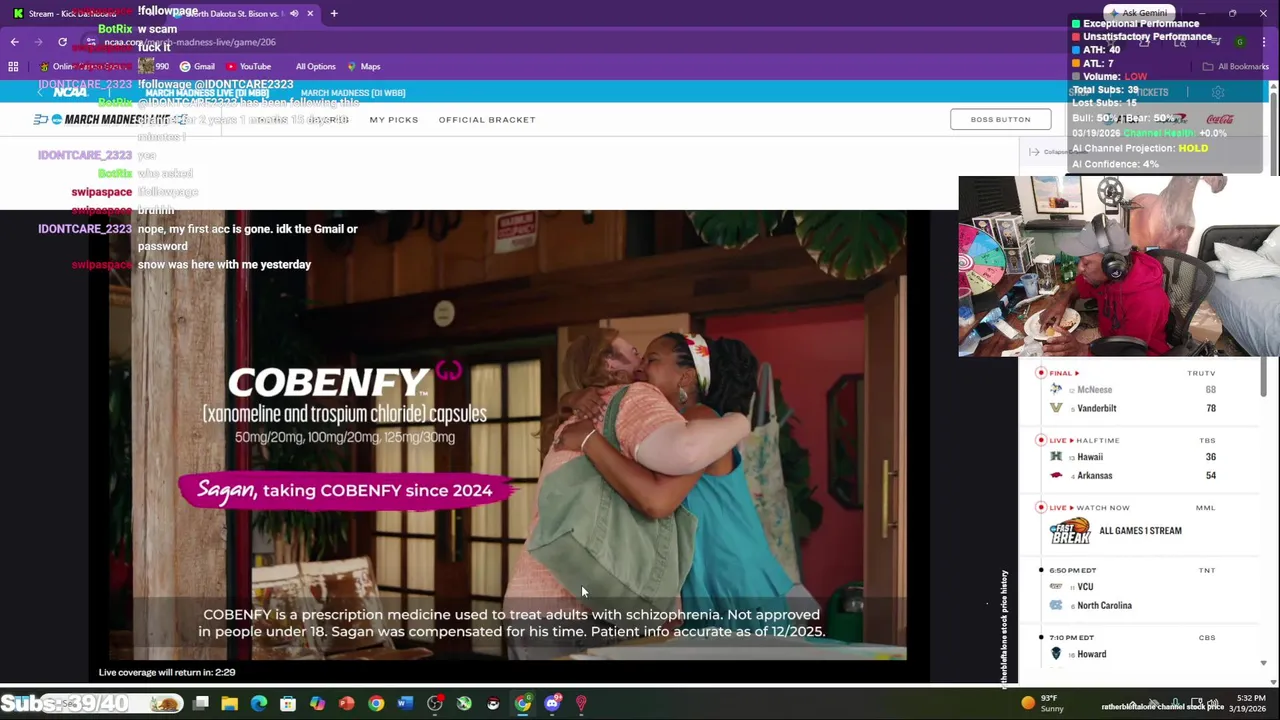Open the OFFICIAL BRACKET menu item
This screenshot has height=720, width=1280.
point(487,120)
